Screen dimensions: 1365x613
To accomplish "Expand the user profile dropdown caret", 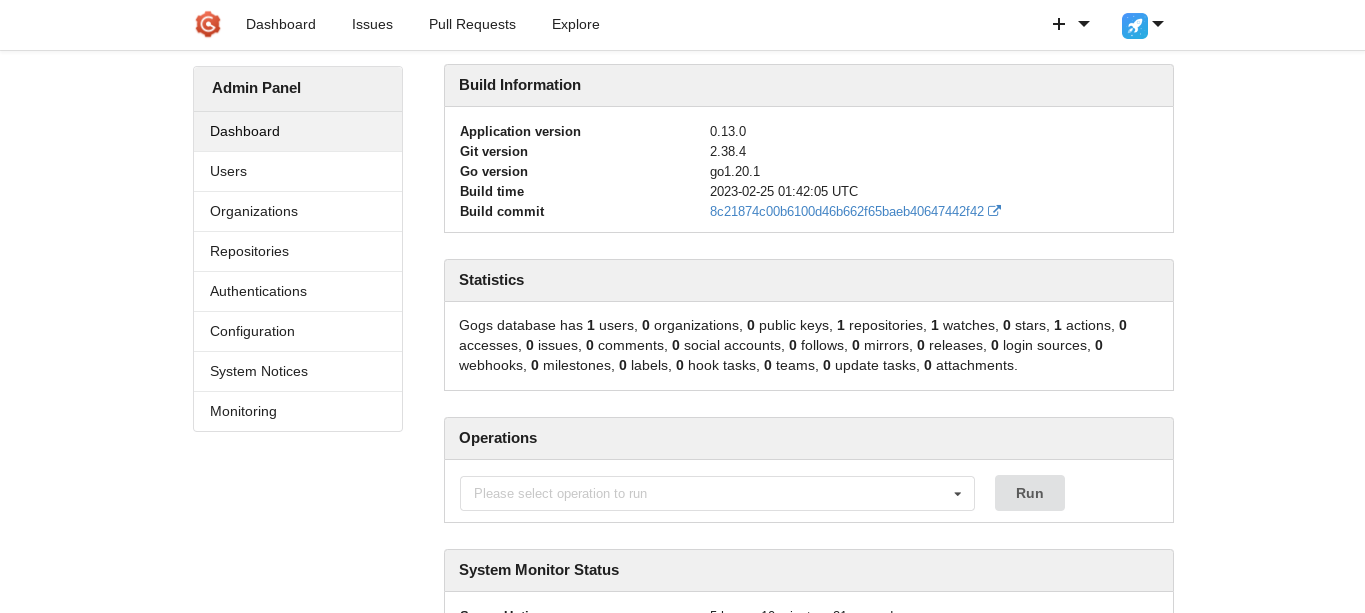I will (x=1158, y=24).
